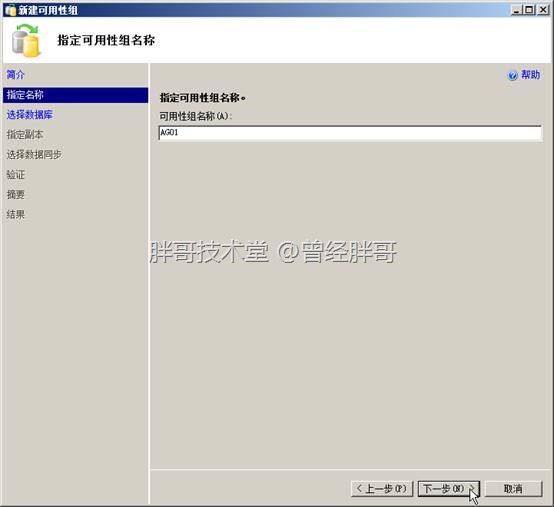This screenshot has width=554, height=507.
Task: Cancel the wizard with 取消 button
Action: (513, 489)
